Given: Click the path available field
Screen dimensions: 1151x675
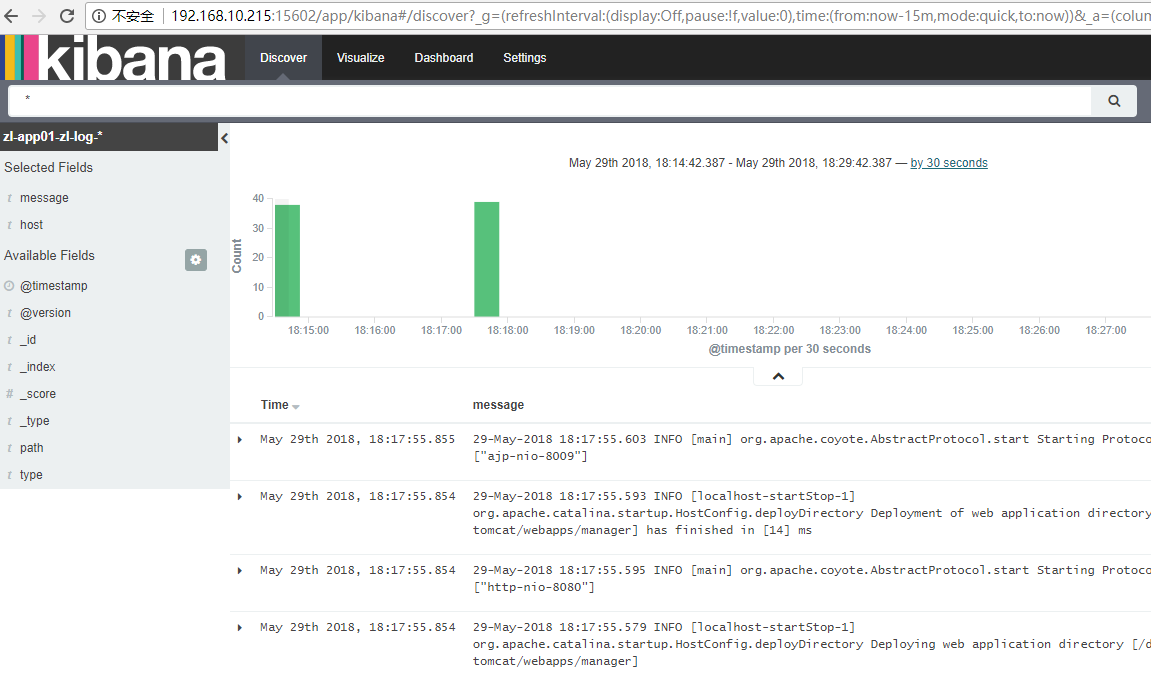Looking at the screenshot, I should pos(32,448).
